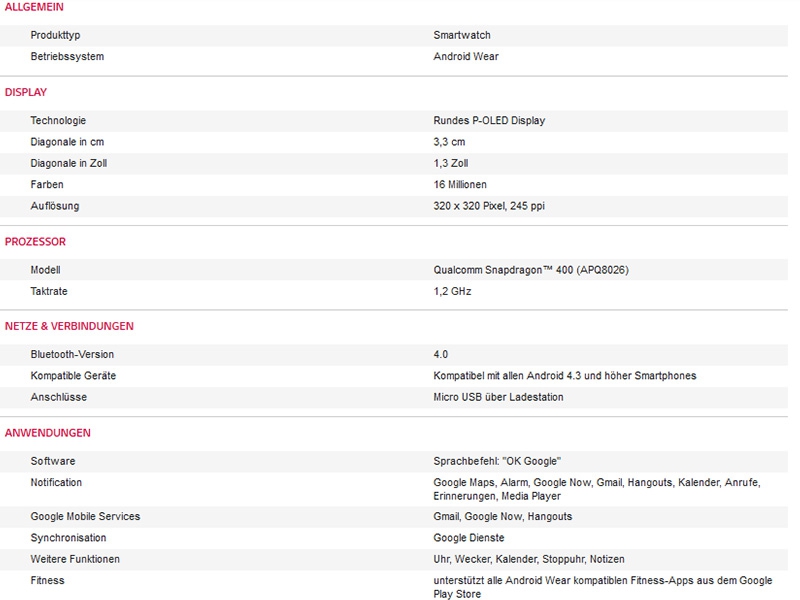Select the Bluetooth-Version label
Viewport: 800px width, 600px height.
pyautogui.click(x=72, y=355)
